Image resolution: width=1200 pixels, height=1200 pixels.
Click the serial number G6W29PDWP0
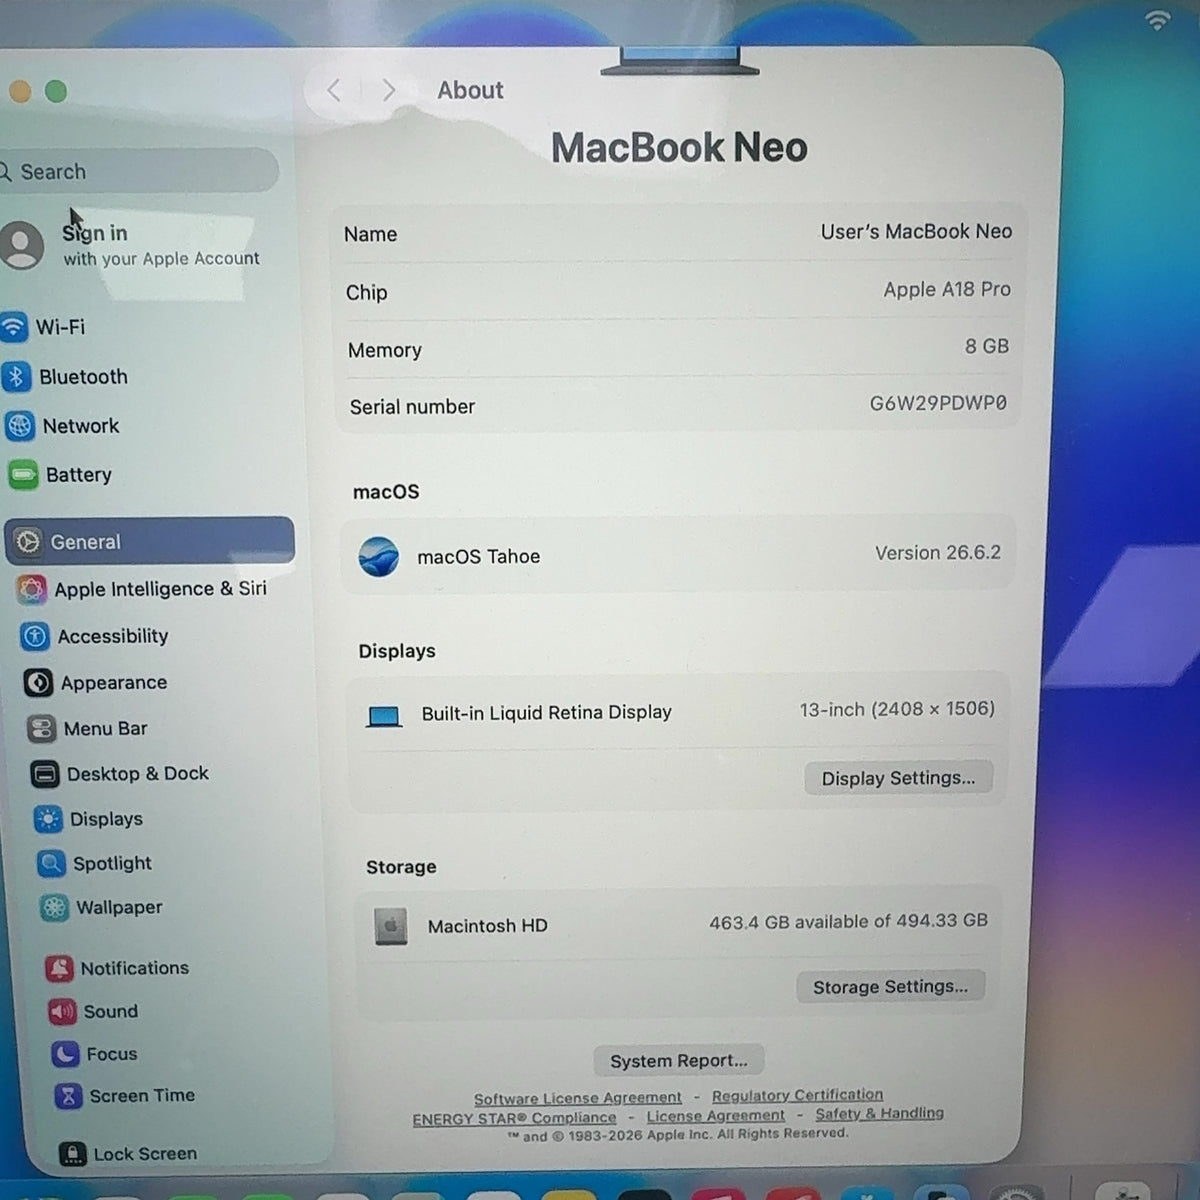tap(938, 403)
